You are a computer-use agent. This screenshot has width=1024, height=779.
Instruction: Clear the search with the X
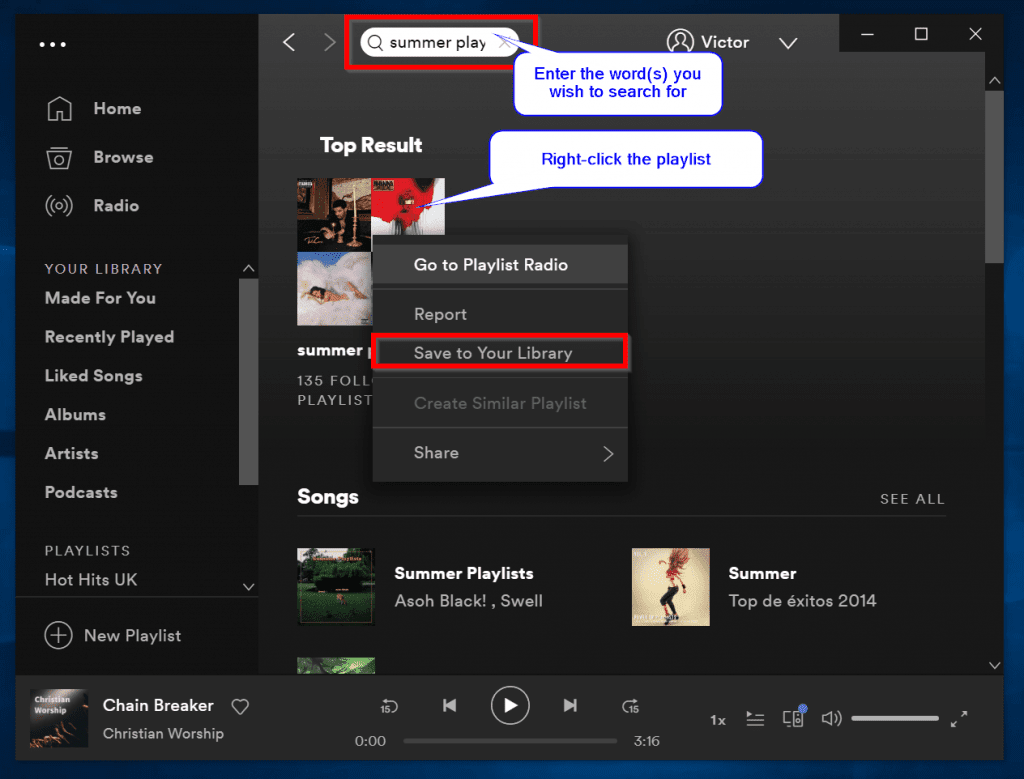click(x=504, y=42)
